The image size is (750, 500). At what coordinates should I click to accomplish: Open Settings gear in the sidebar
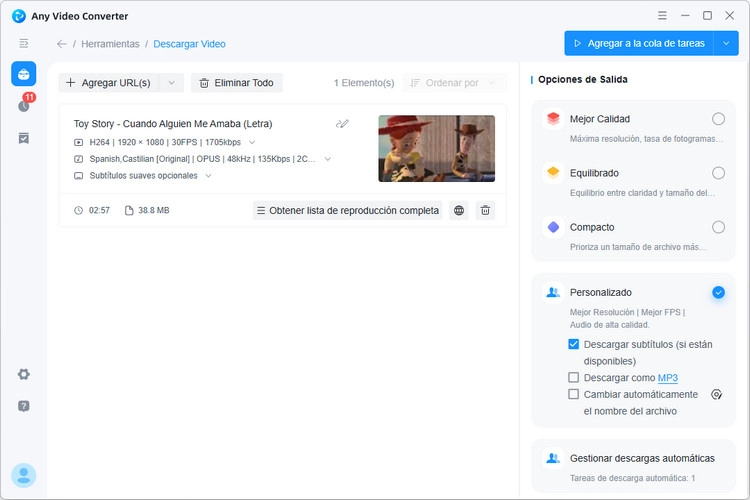pos(23,374)
